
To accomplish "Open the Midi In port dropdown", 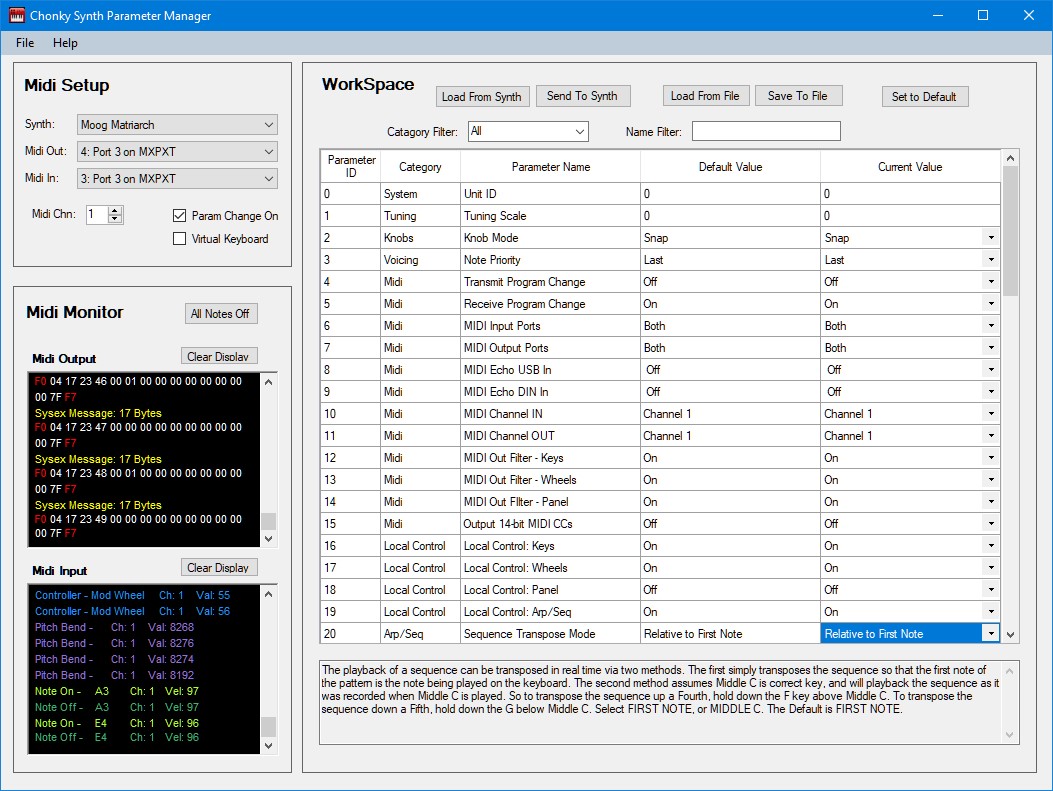I will click(177, 179).
